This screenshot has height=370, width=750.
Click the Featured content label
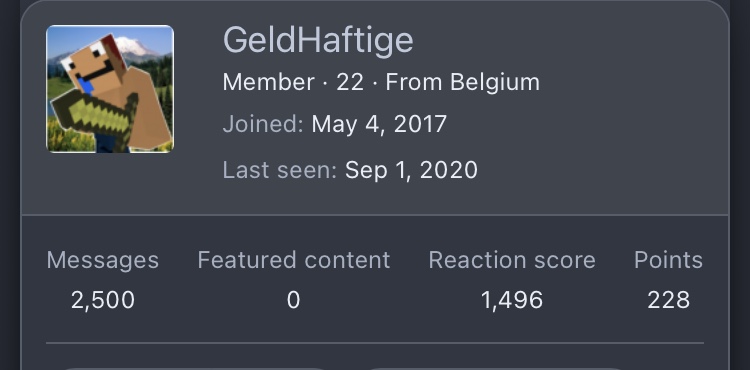pos(294,261)
